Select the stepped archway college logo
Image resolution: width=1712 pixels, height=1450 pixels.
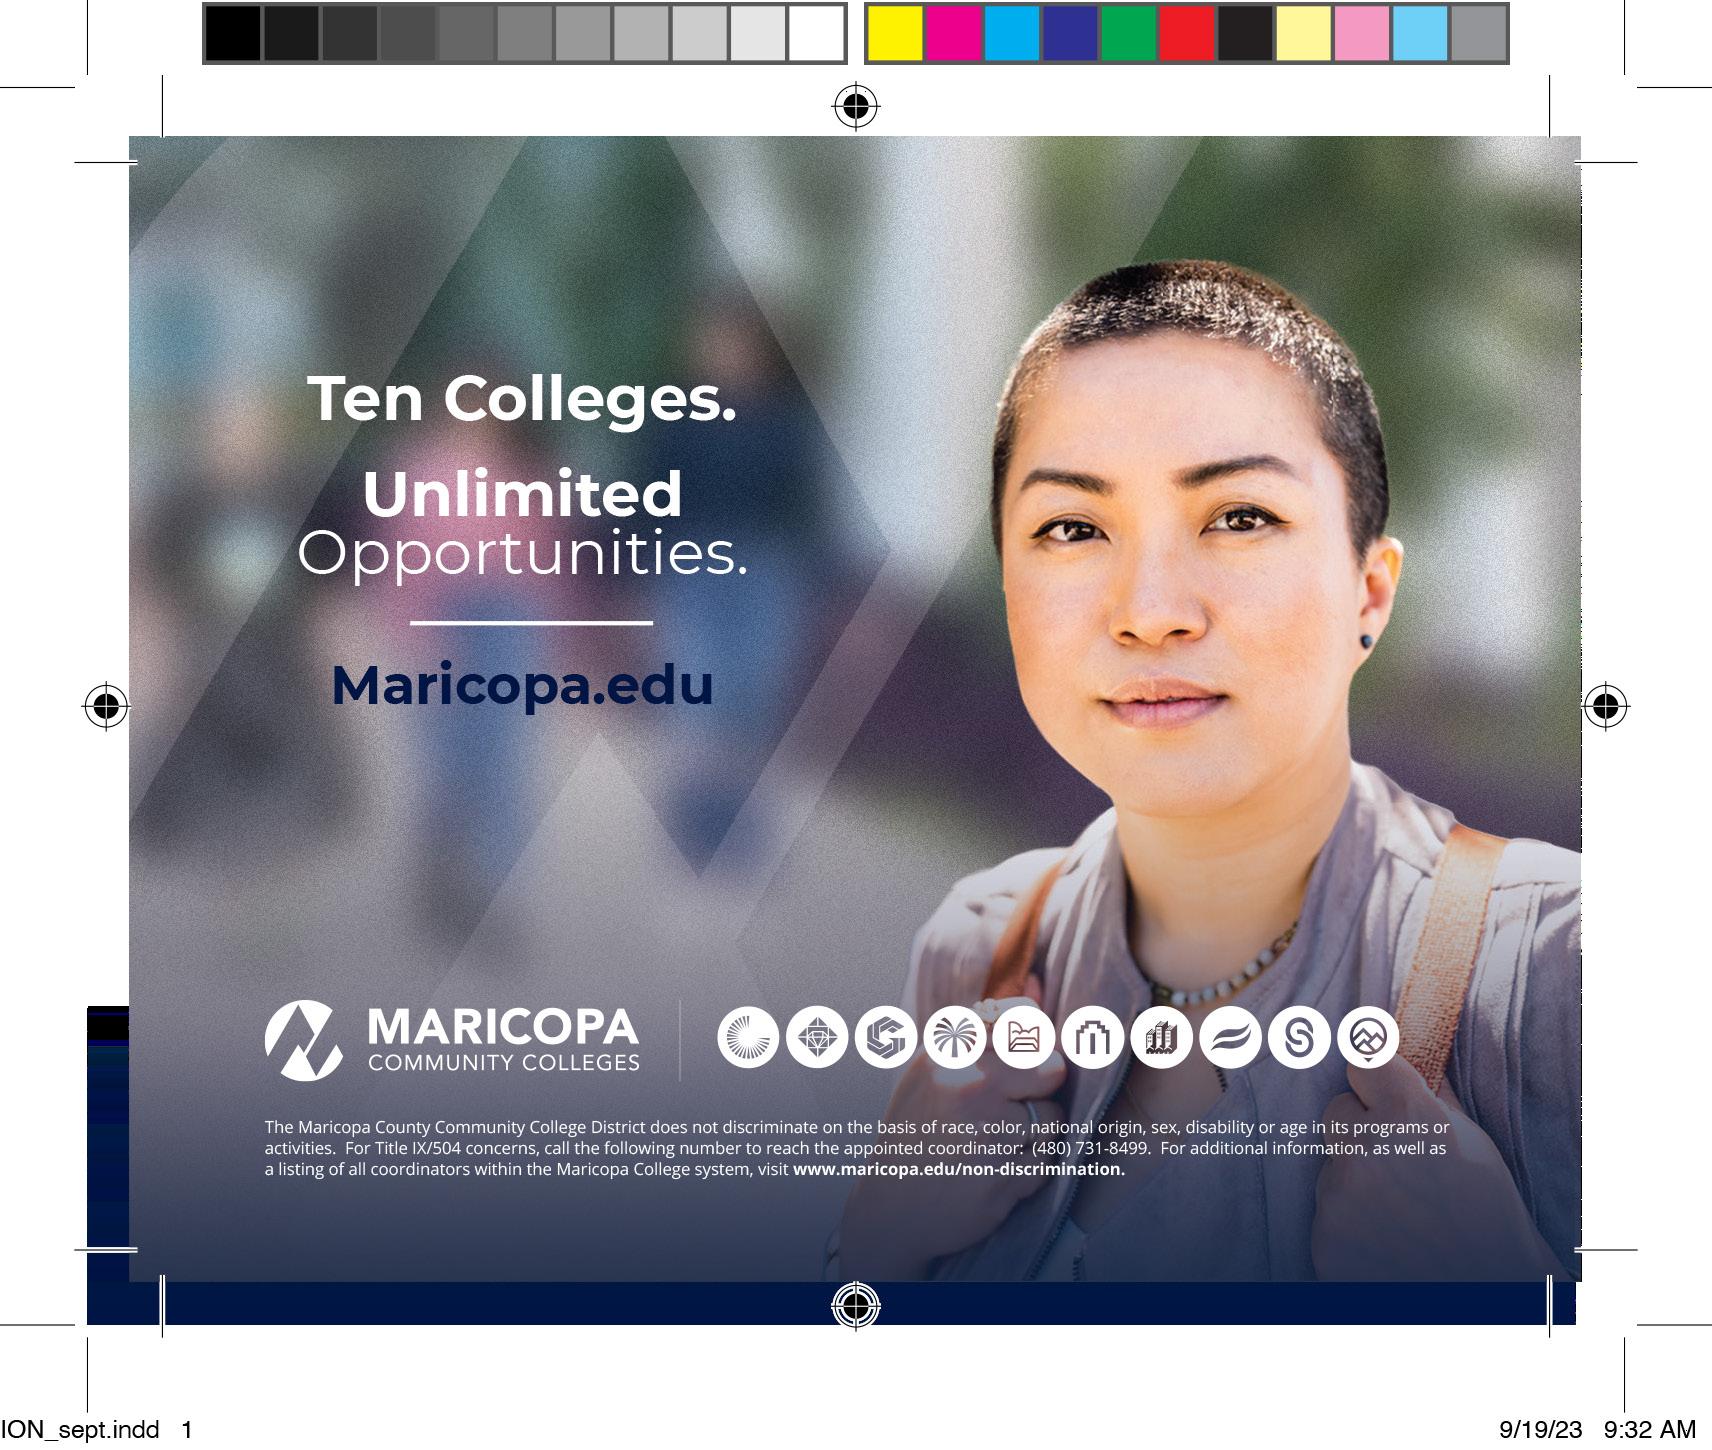pos(1093,1038)
